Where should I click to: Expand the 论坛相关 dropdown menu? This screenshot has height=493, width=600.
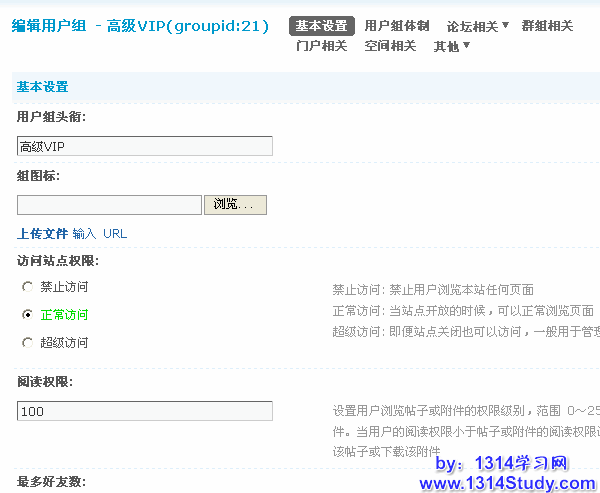[477, 26]
